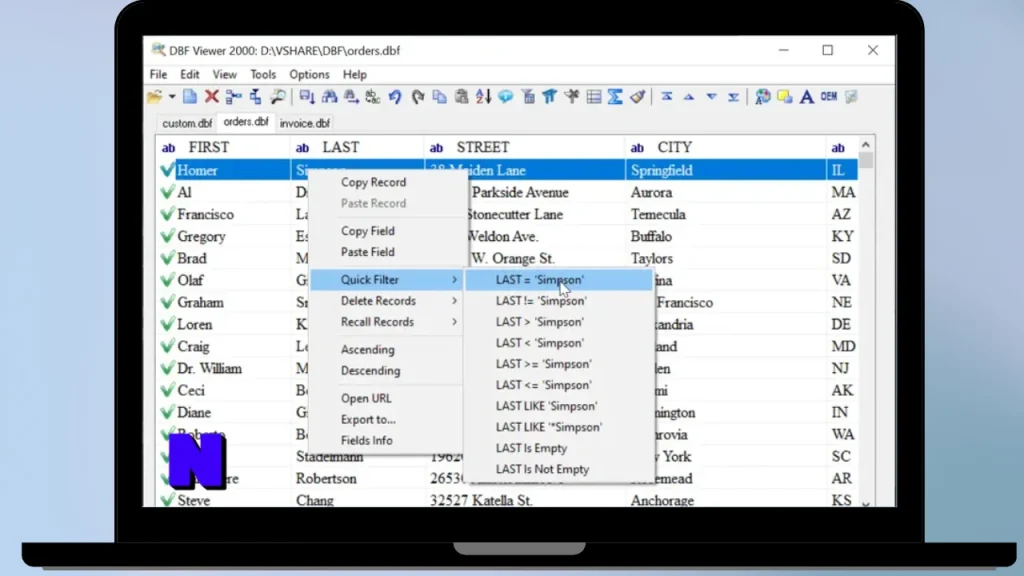This screenshot has height=576, width=1024.
Task: Apply filter LAST LIKE '*Simpson'
Action: tap(559, 427)
